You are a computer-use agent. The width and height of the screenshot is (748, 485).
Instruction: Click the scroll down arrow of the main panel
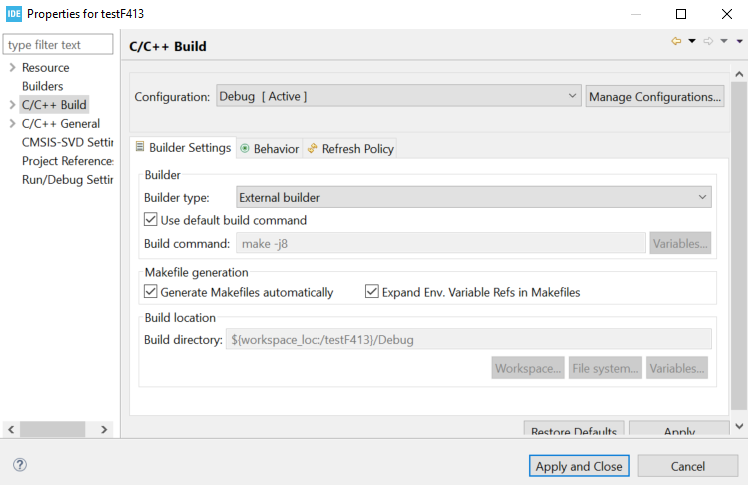tap(739, 426)
